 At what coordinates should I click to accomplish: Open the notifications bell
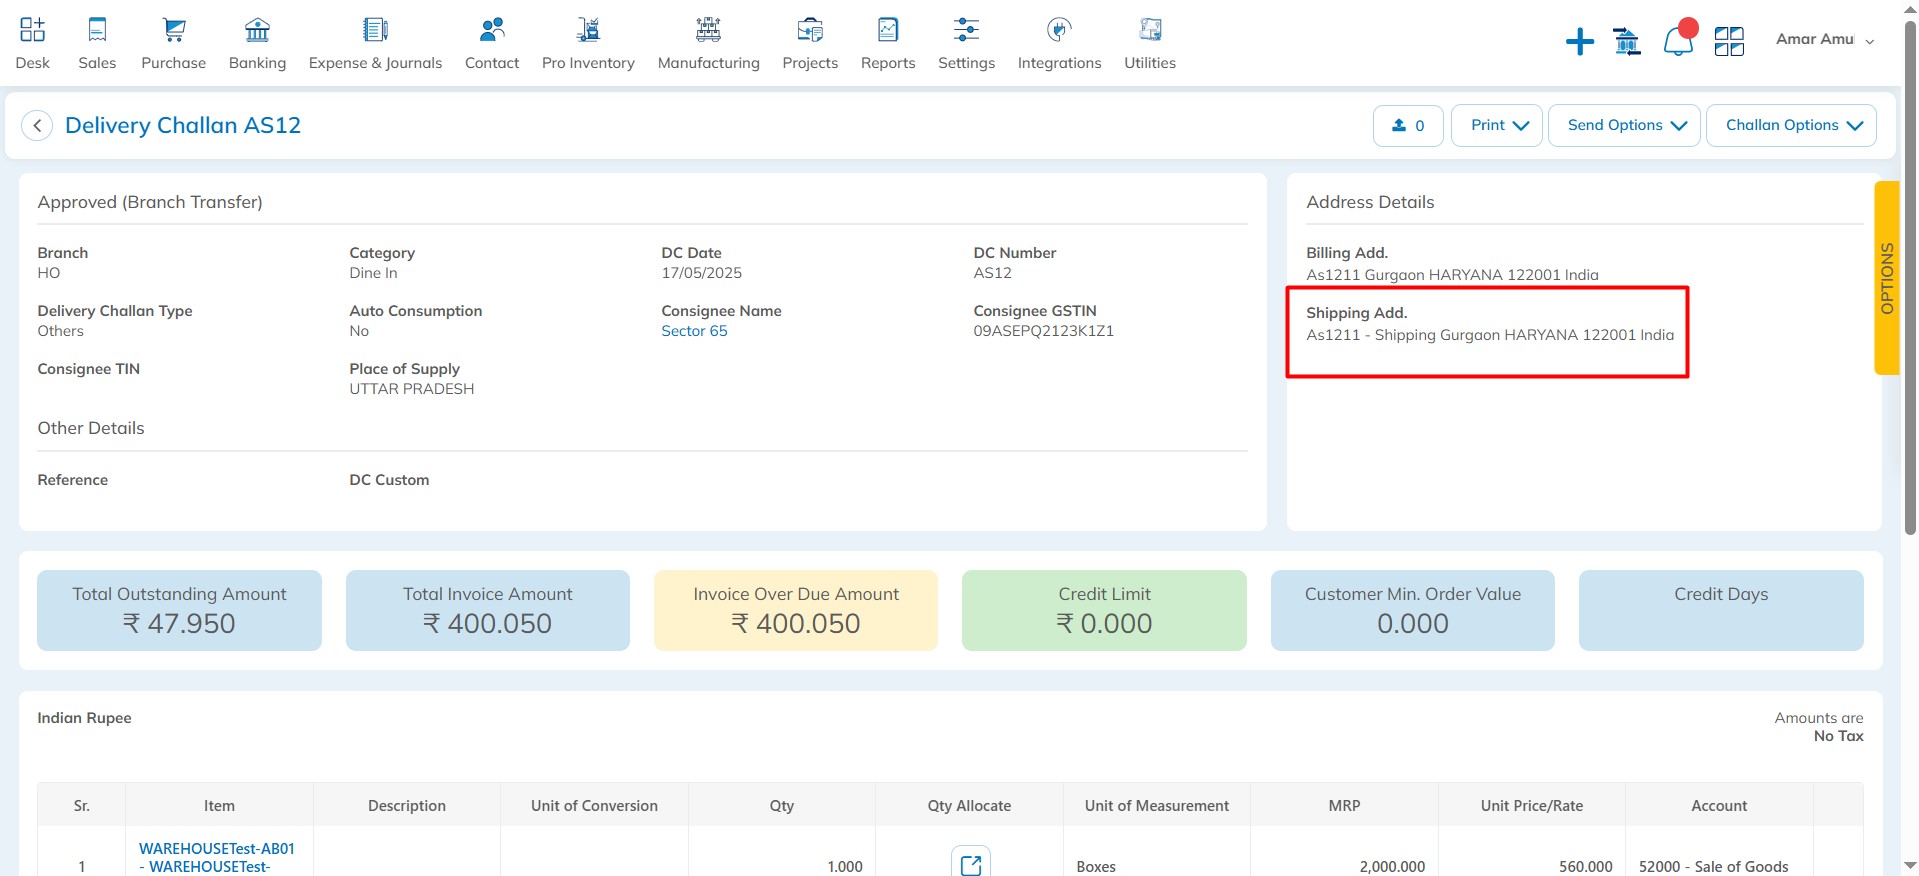[x=1678, y=41]
